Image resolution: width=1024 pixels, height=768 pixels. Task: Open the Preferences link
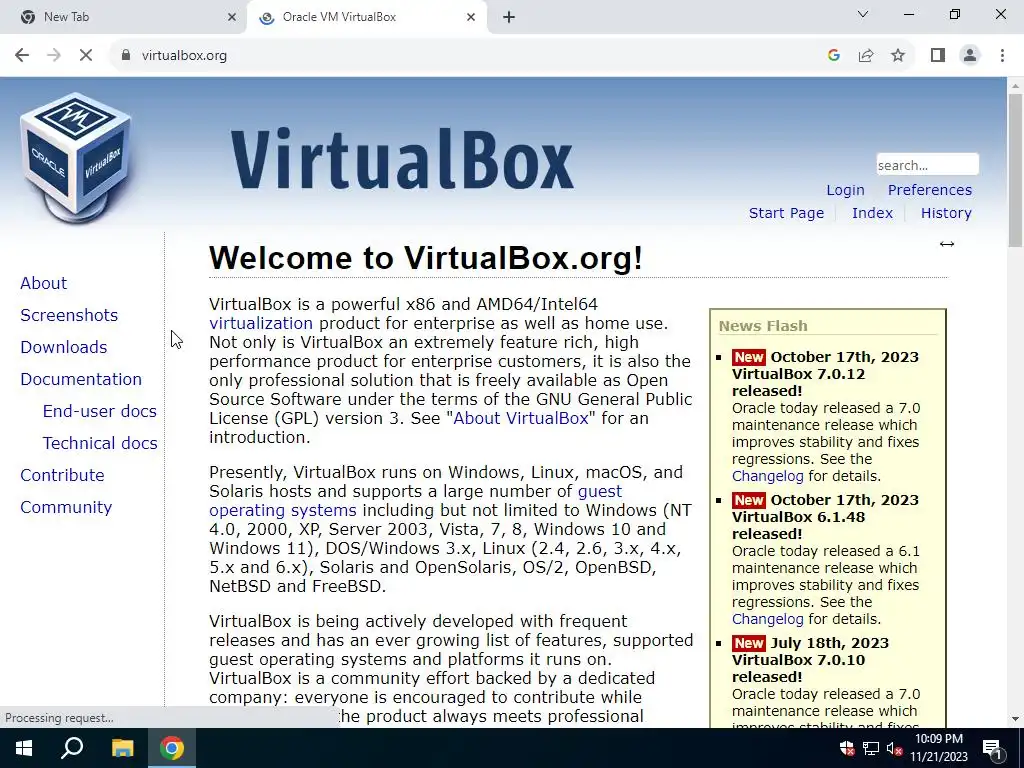pyautogui.click(x=929, y=190)
